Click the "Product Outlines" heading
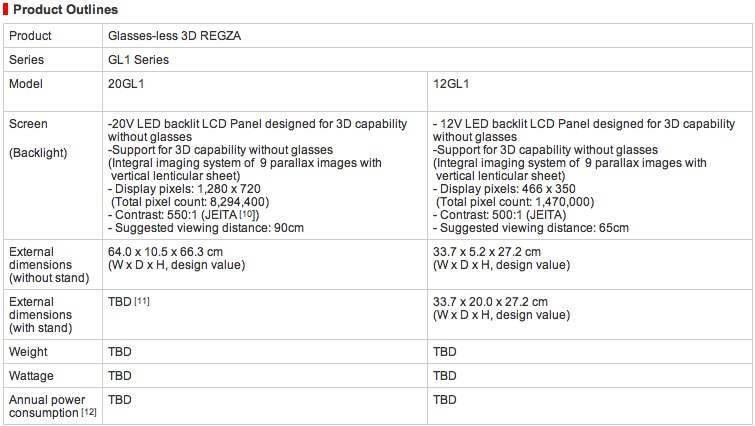This screenshot has height=426, width=755. [64, 9]
